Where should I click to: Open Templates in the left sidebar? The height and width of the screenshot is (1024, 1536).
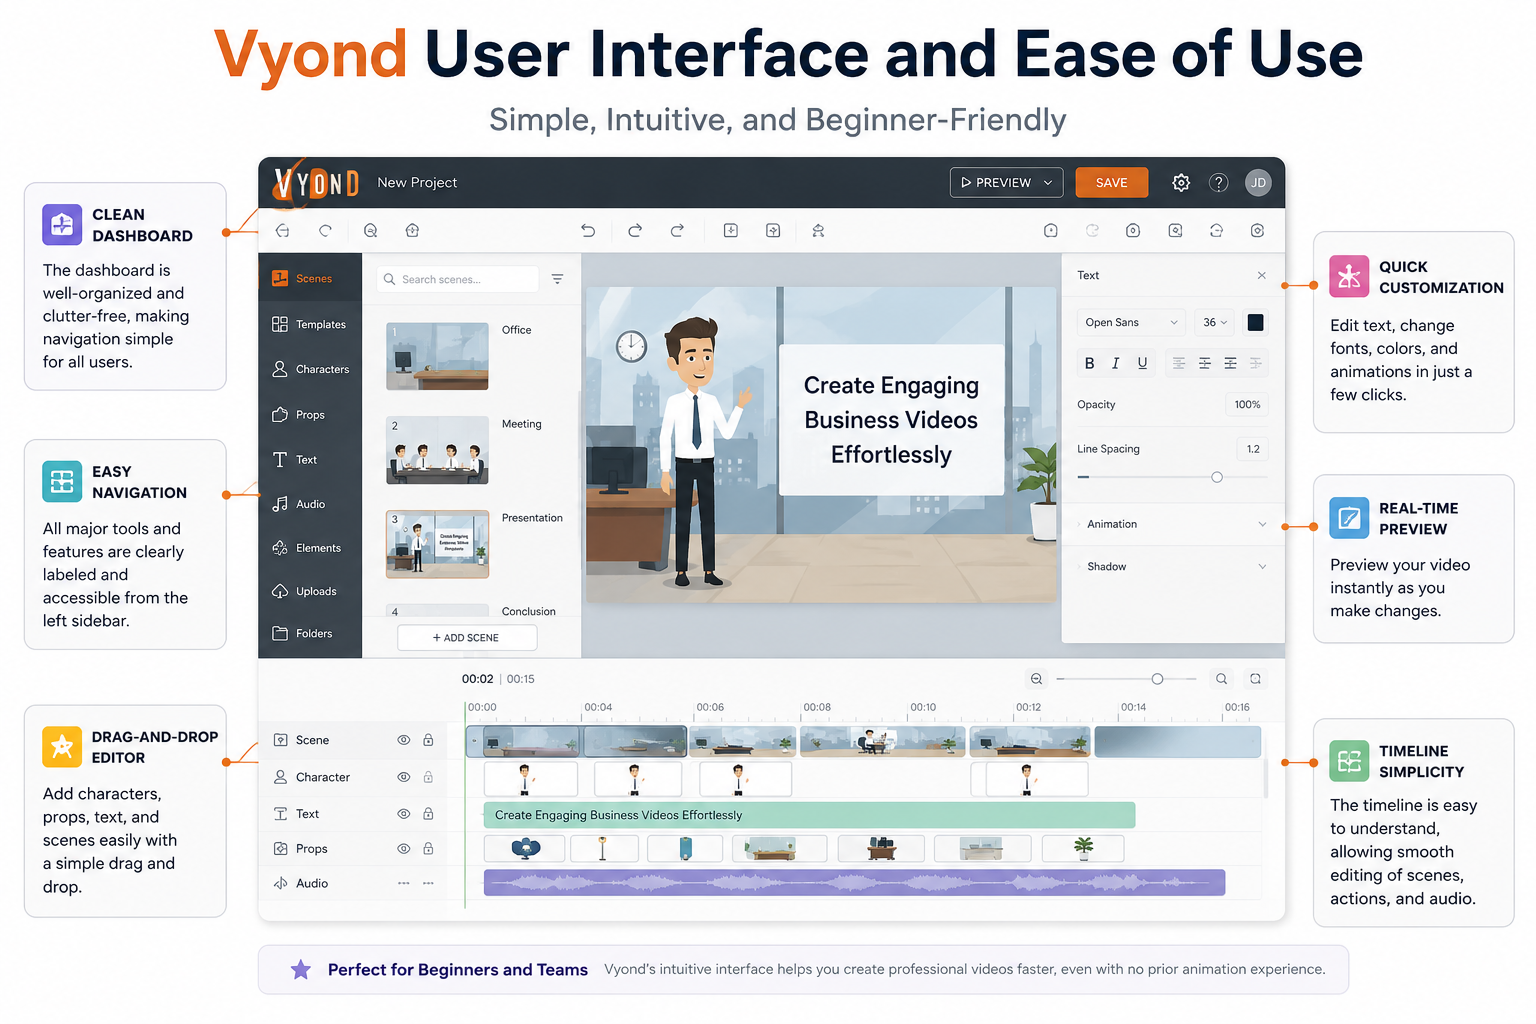click(310, 324)
